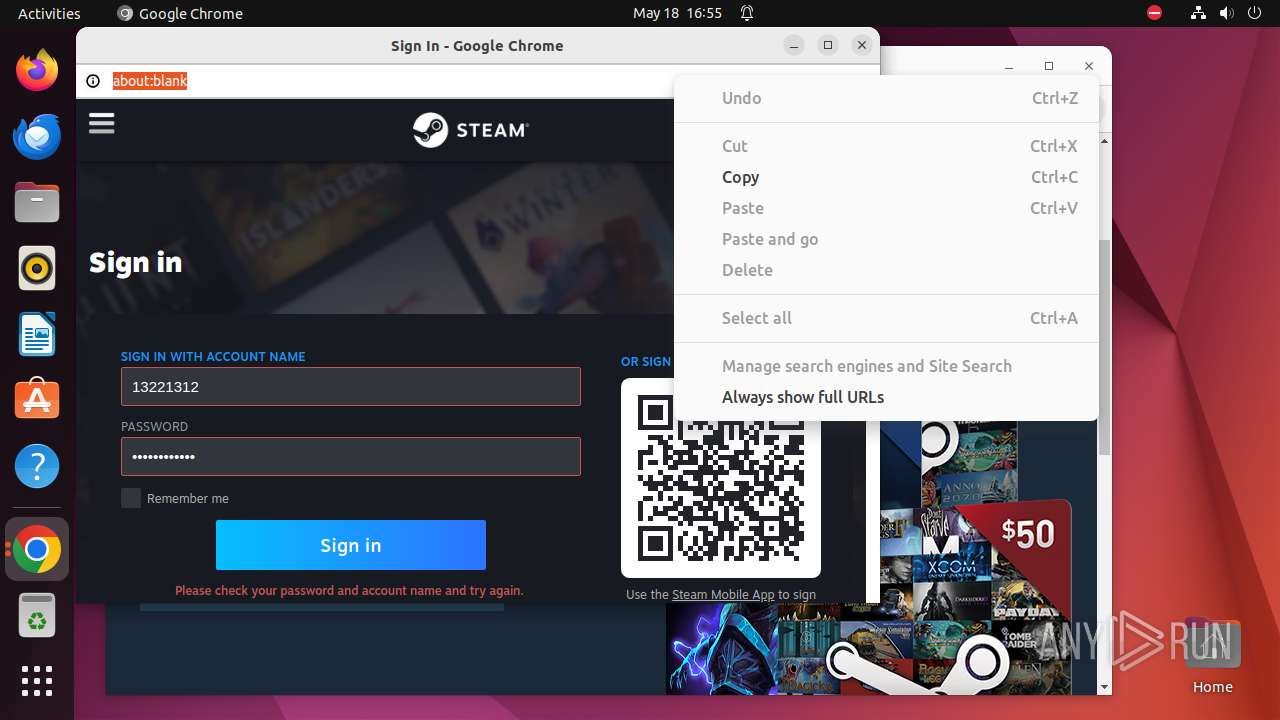Open the Files manager in dock
This screenshot has height=720, width=1280.
(x=37, y=203)
